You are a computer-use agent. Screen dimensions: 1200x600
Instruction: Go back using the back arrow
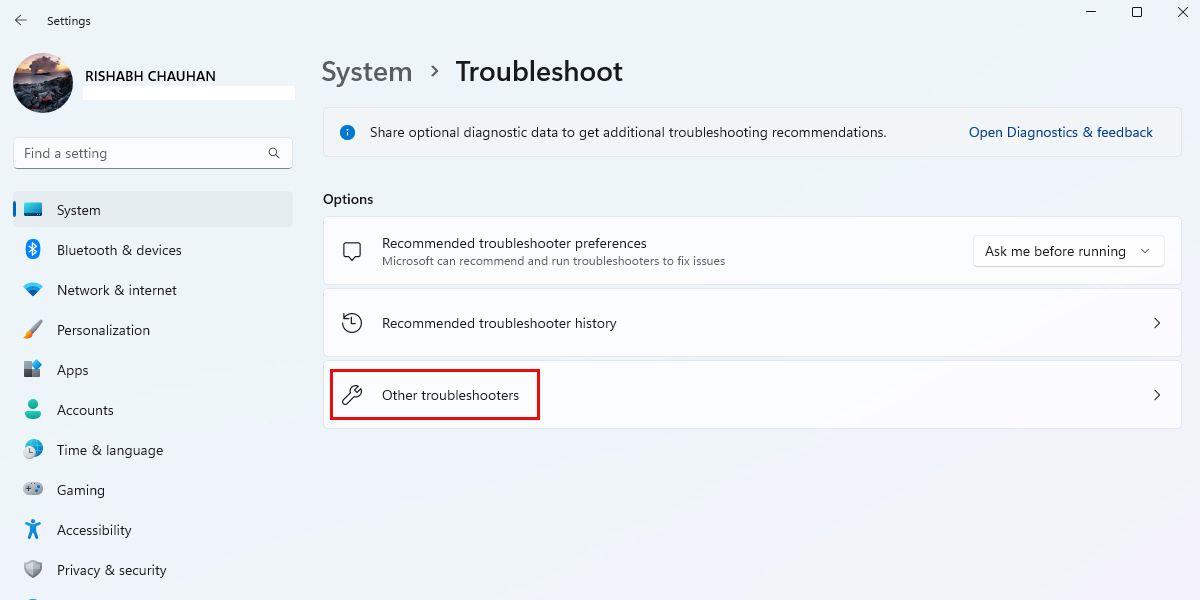coord(21,20)
